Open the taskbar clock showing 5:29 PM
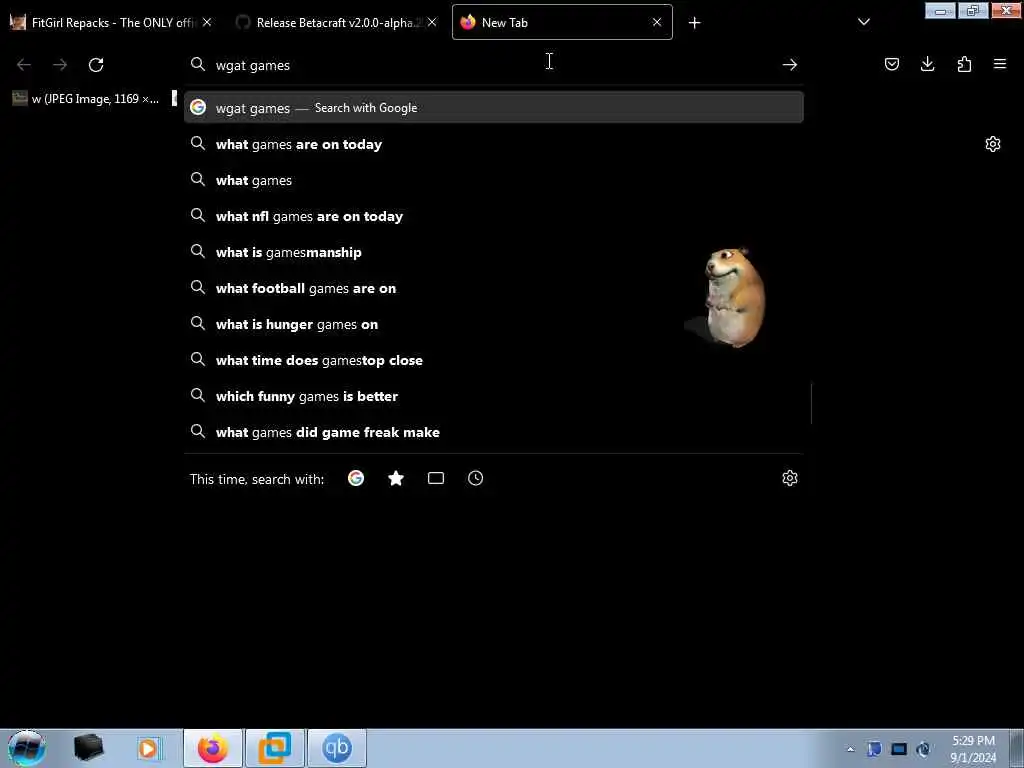 coord(973,749)
